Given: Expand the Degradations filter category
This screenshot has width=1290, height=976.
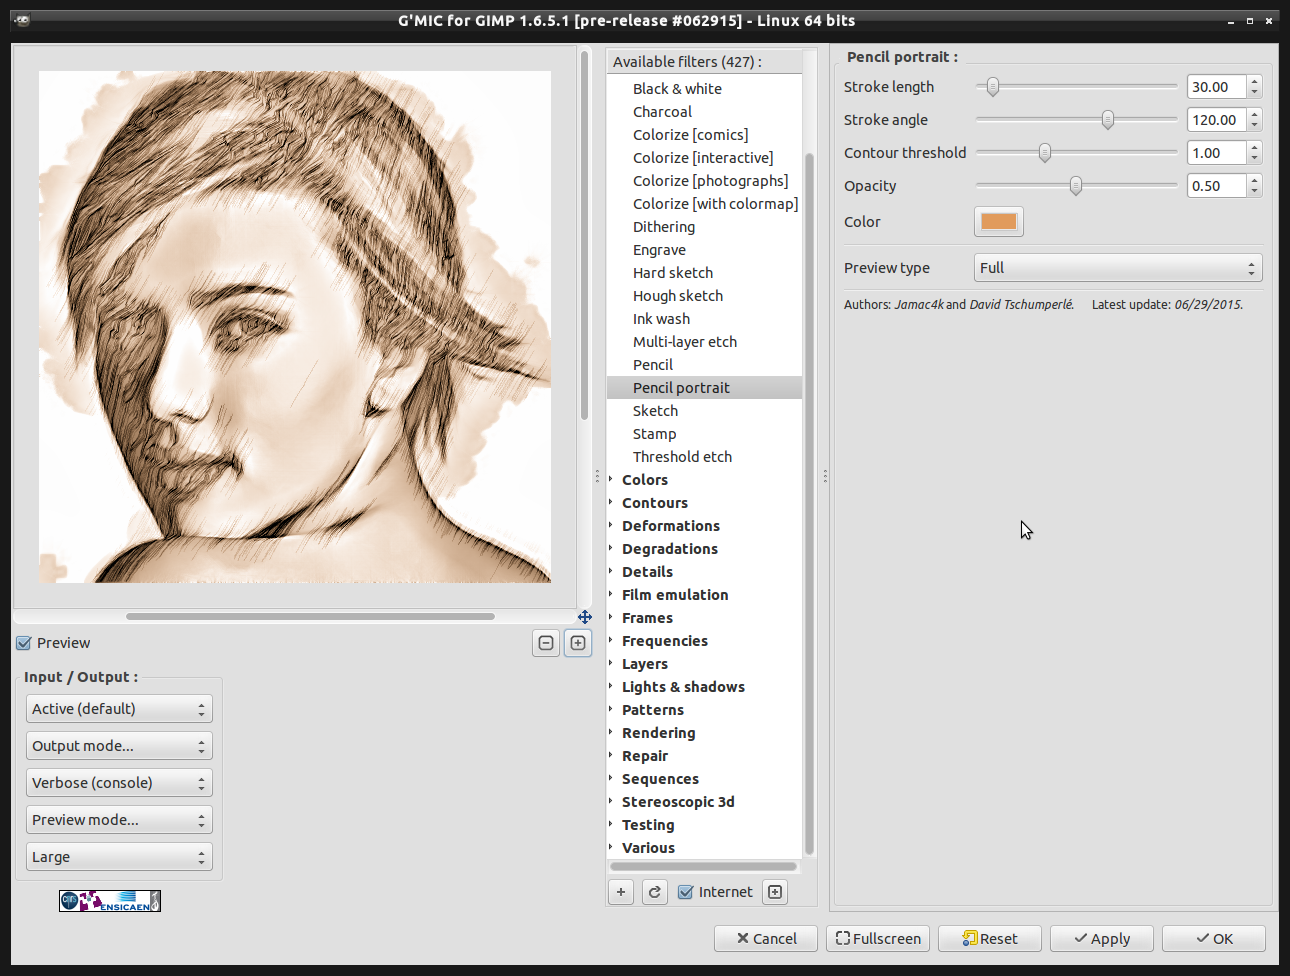Looking at the screenshot, I should 611,549.
